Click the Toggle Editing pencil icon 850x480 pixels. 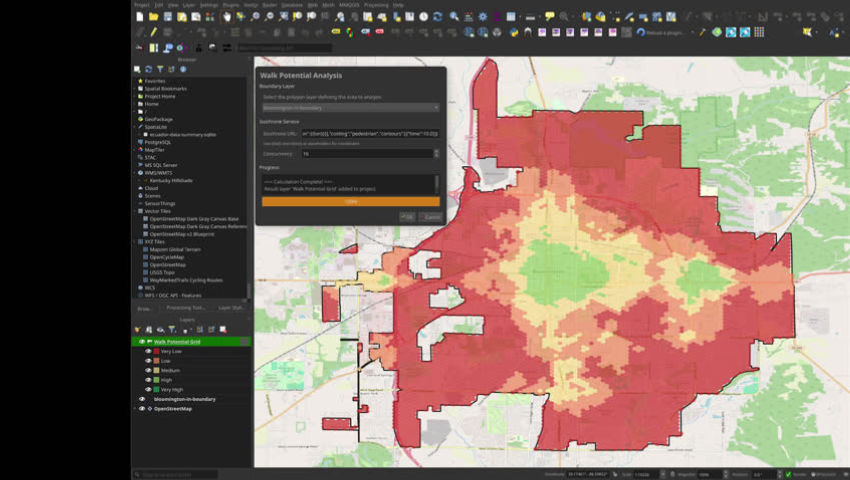153,32
